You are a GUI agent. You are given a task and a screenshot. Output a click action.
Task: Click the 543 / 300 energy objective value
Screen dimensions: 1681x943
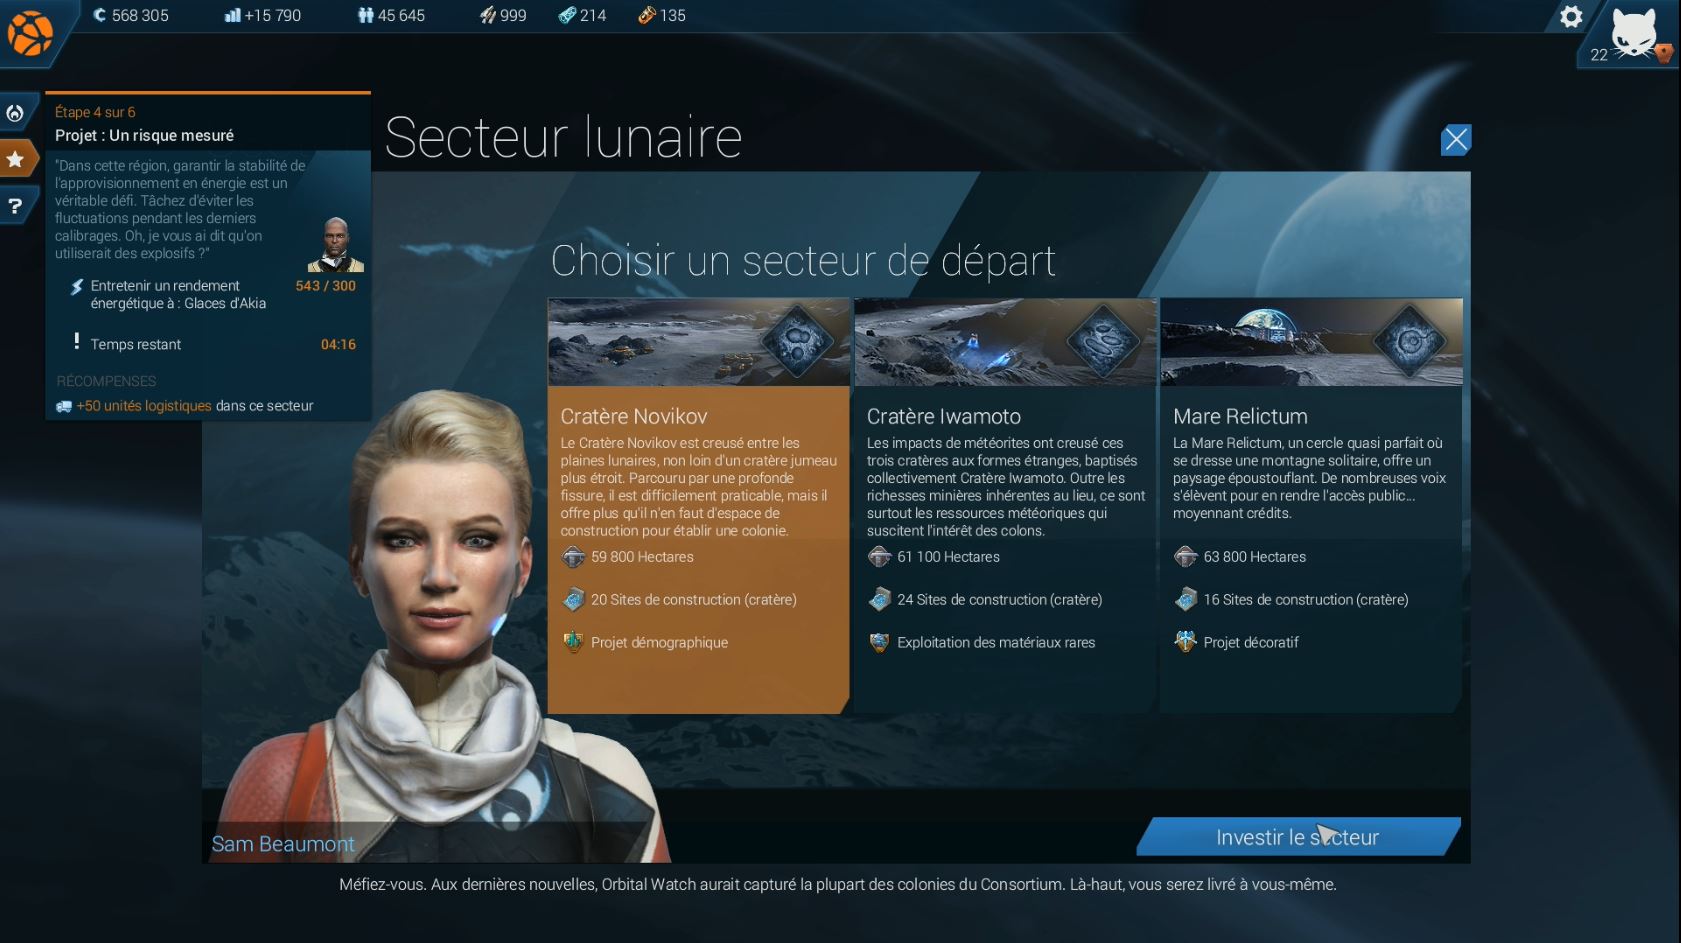pyautogui.click(x=325, y=286)
